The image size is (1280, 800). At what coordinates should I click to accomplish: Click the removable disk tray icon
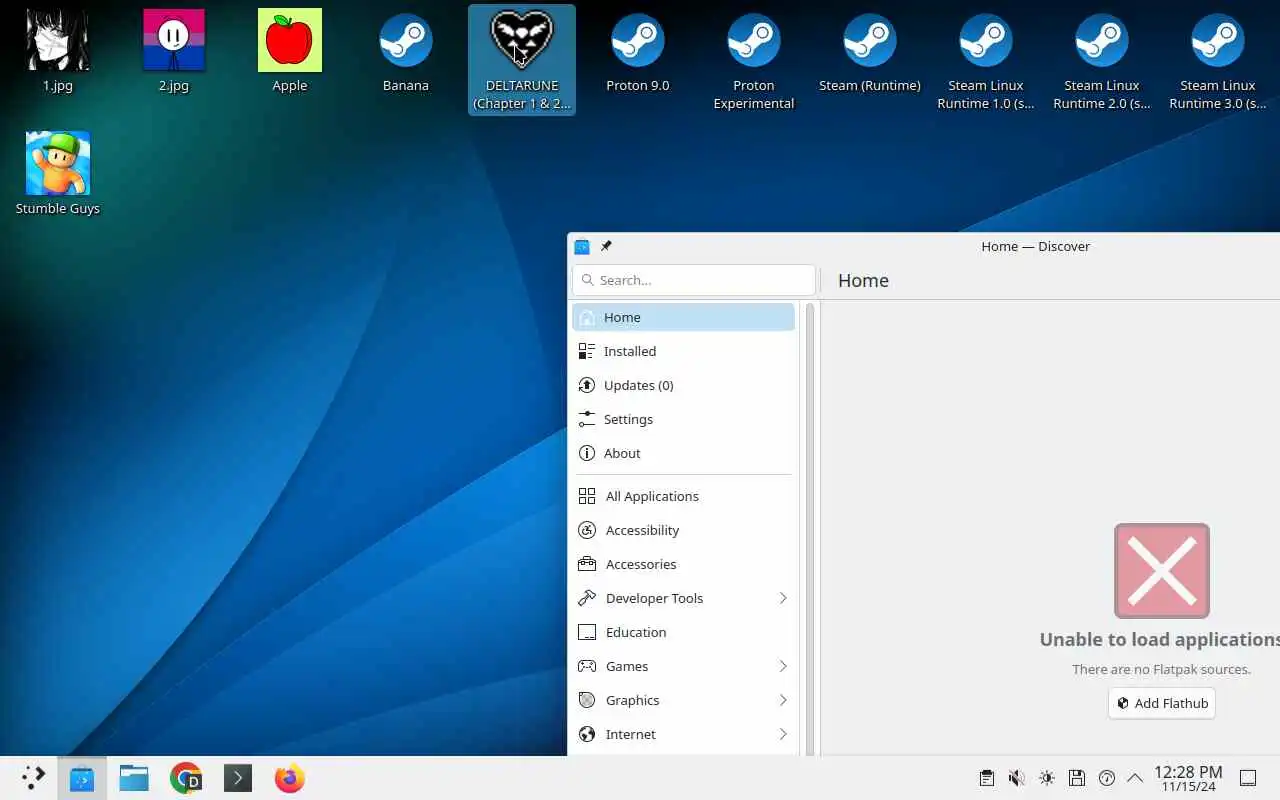[1076, 778]
